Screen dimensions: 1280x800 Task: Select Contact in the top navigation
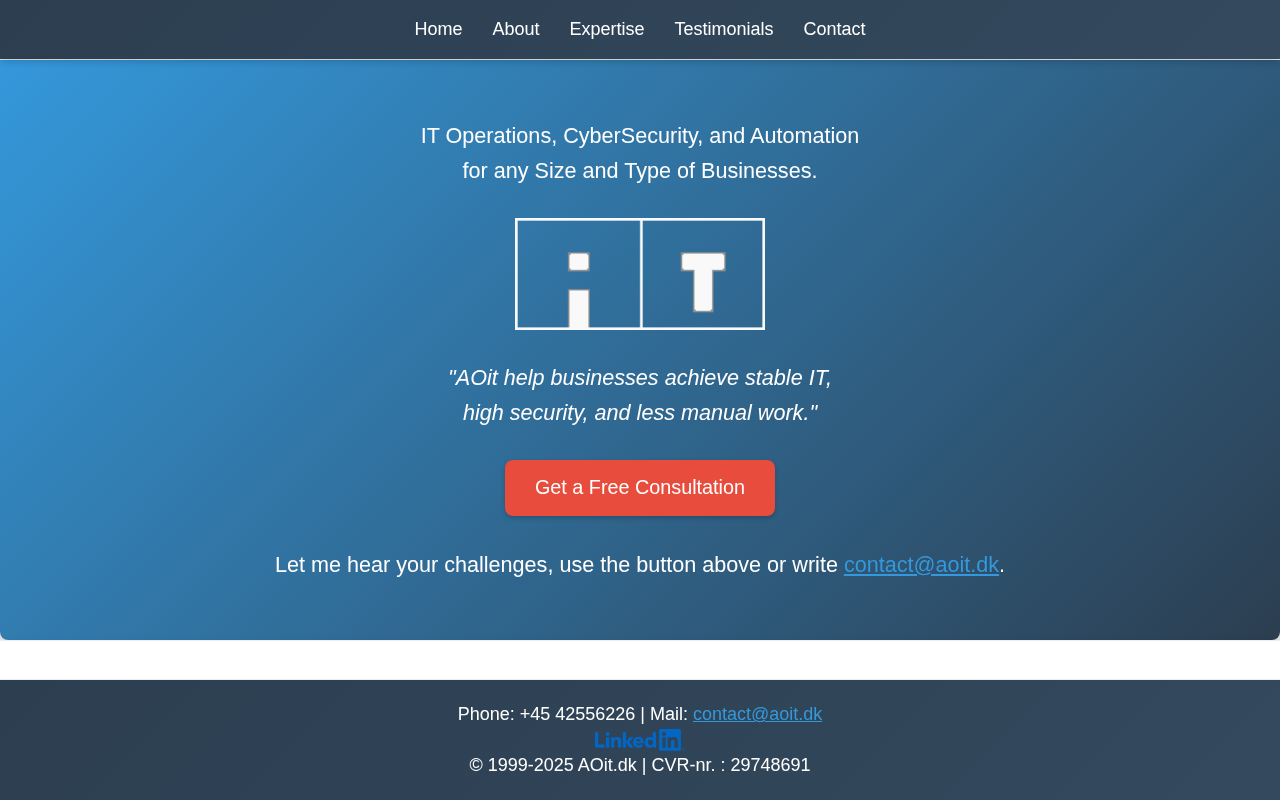[x=834, y=29]
